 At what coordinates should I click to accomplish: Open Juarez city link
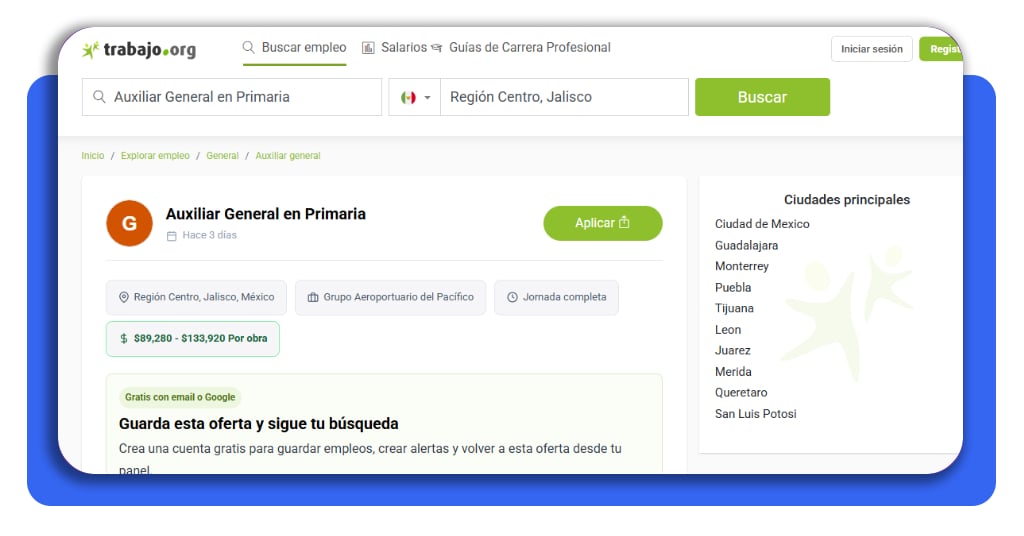click(x=733, y=351)
